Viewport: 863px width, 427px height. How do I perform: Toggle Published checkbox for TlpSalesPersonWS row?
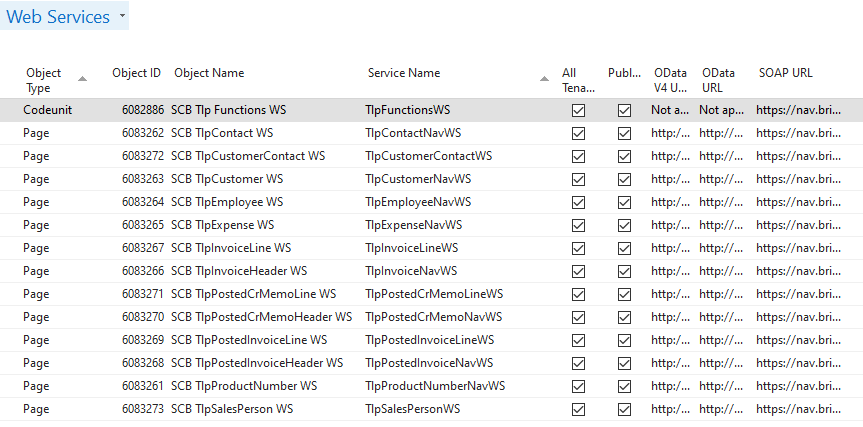point(624,409)
